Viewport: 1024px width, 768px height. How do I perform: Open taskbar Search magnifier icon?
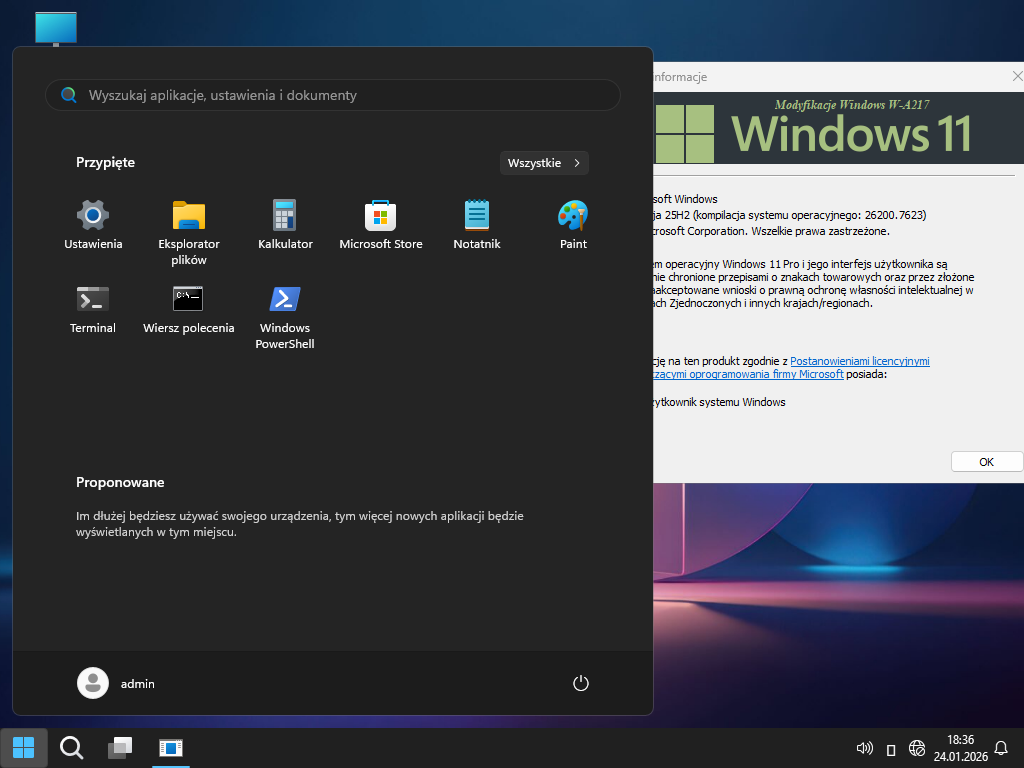point(72,747)
